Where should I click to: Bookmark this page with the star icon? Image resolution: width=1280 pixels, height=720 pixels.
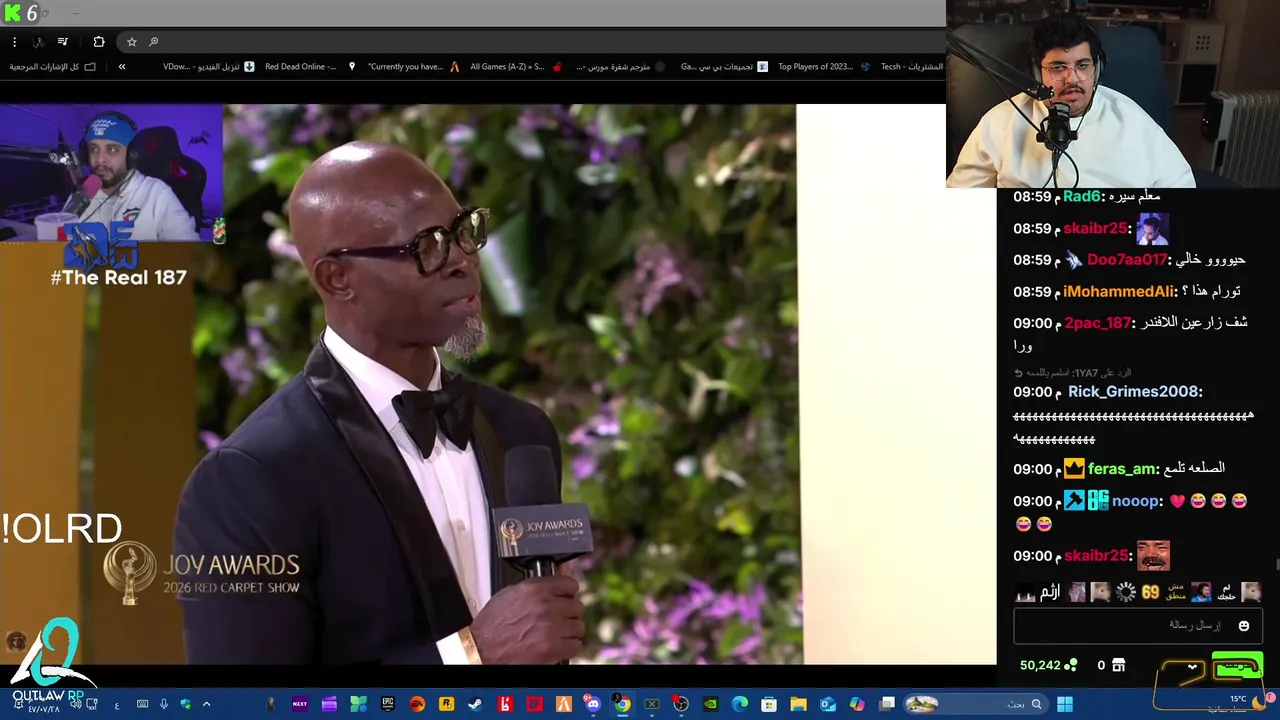click(x=131, y=42)
